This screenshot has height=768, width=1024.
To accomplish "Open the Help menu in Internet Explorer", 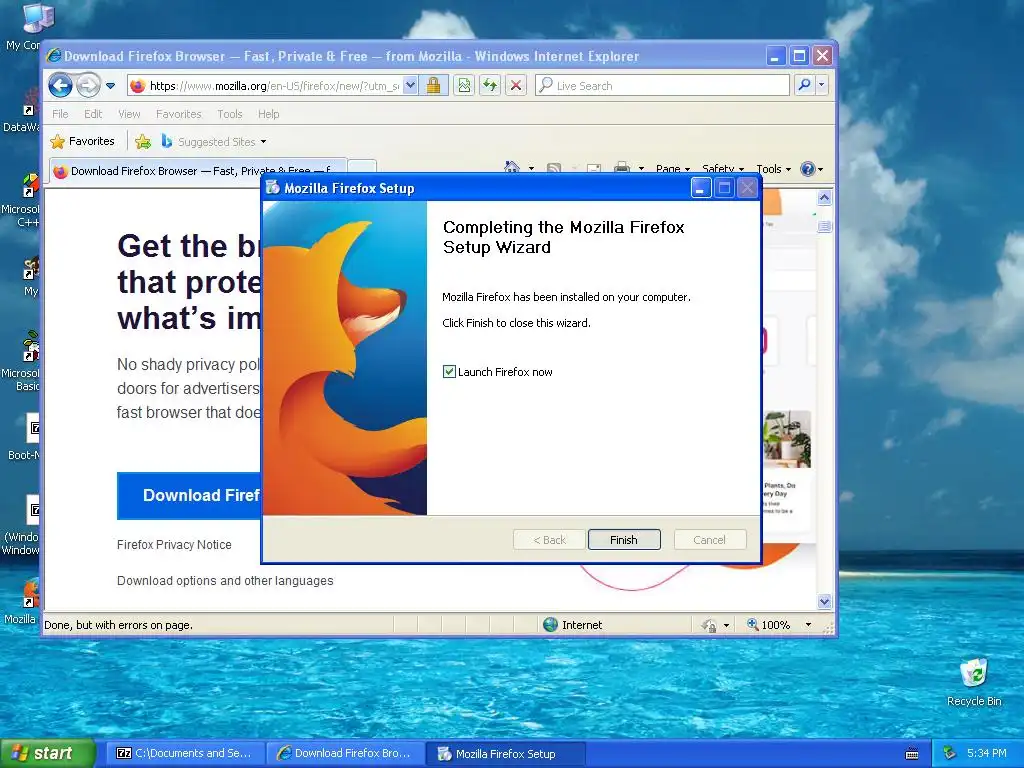I will click(268, 114).
